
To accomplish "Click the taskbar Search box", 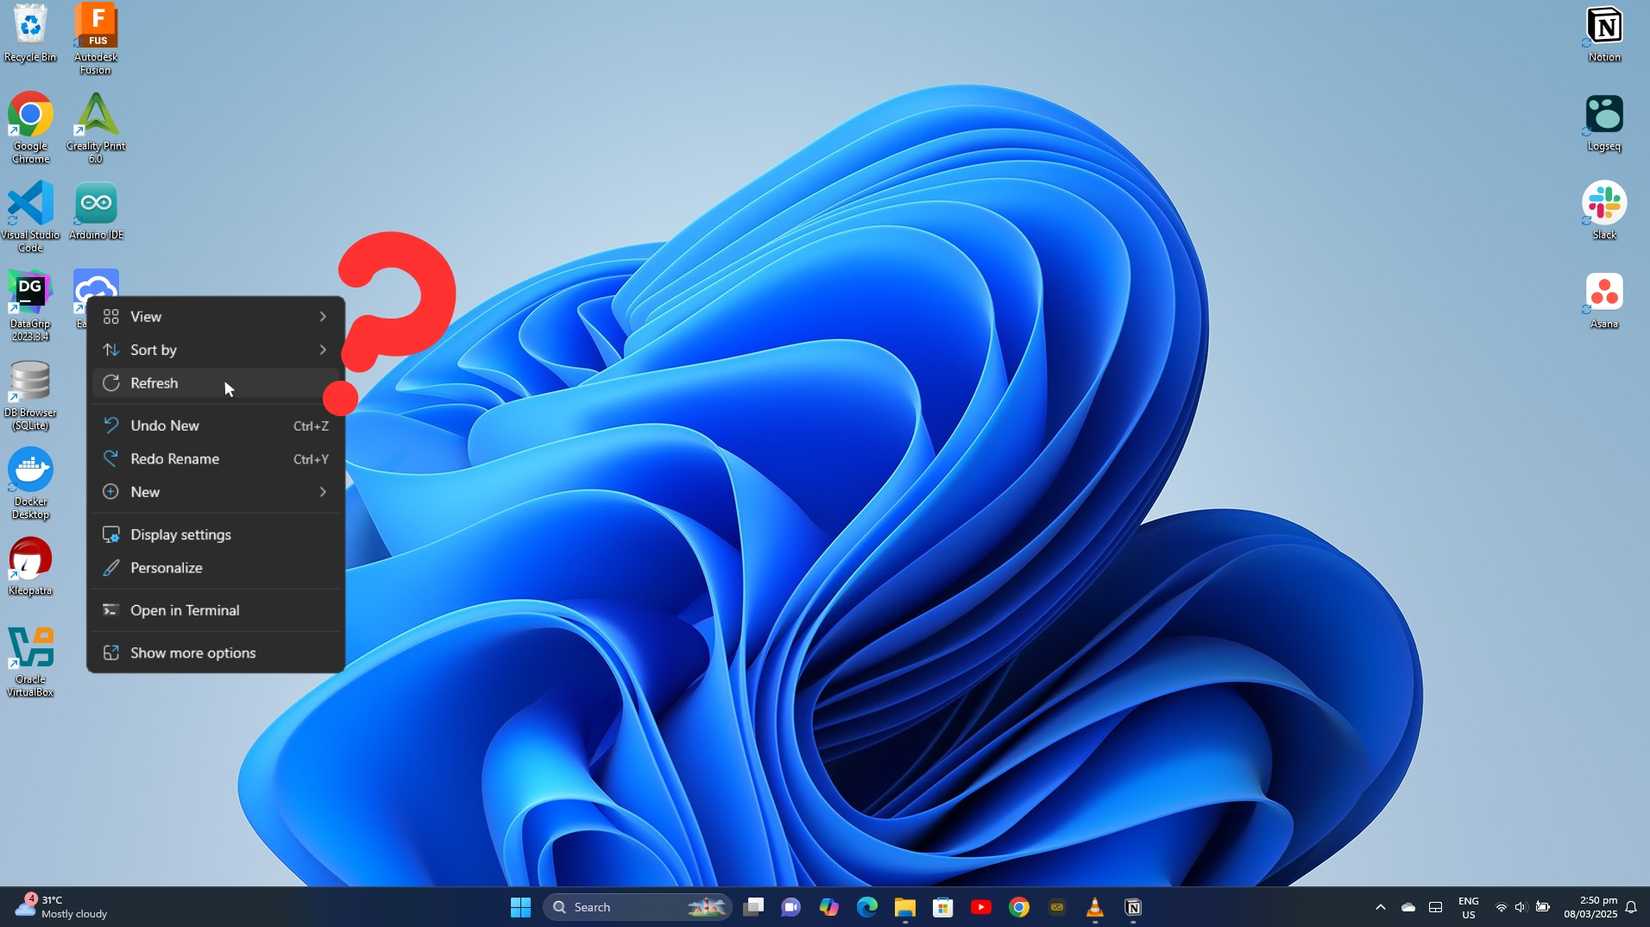I will tap(637, 907).
